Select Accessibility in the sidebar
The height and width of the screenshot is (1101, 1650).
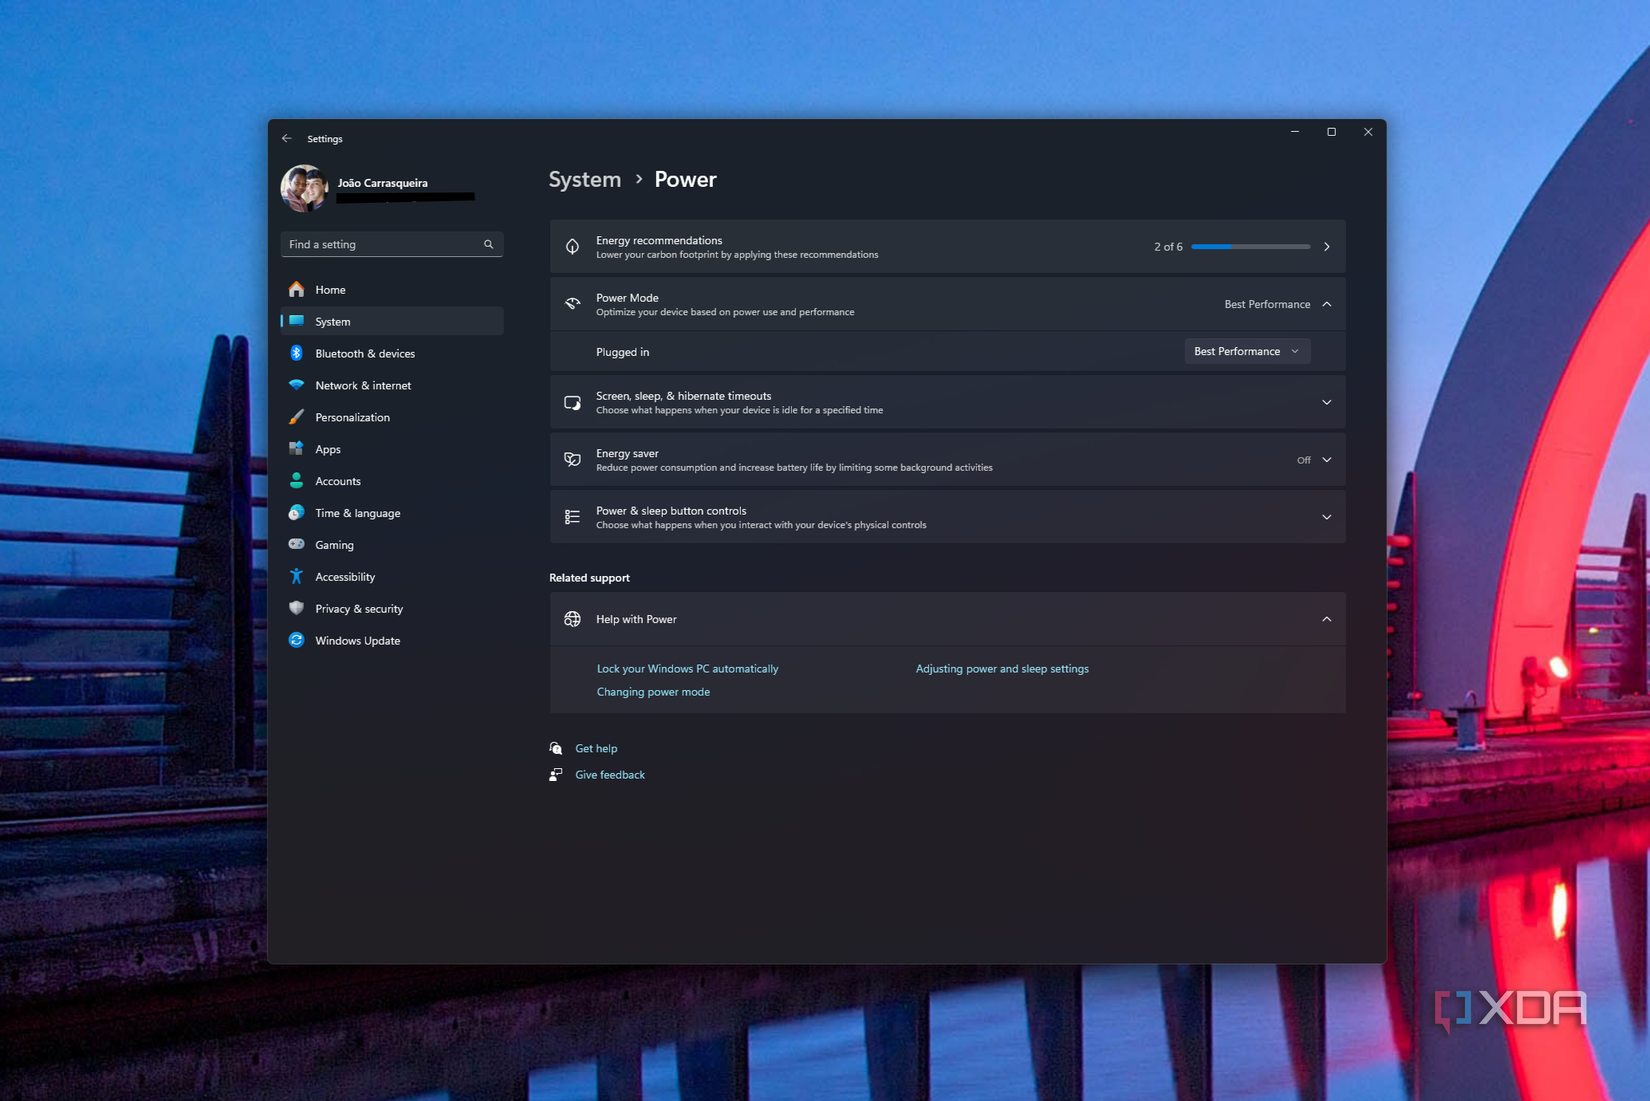[344, 576]
